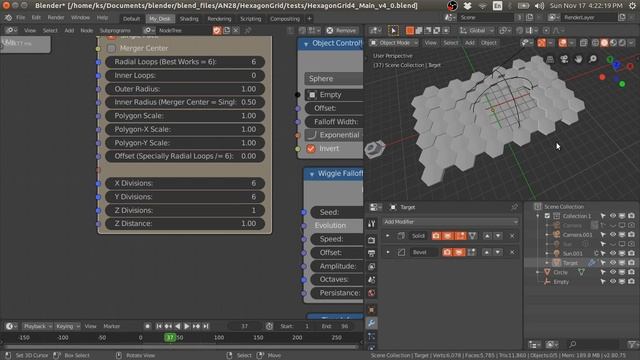
Task: Jump to the first frame
Action: click(x=158, y=326)
